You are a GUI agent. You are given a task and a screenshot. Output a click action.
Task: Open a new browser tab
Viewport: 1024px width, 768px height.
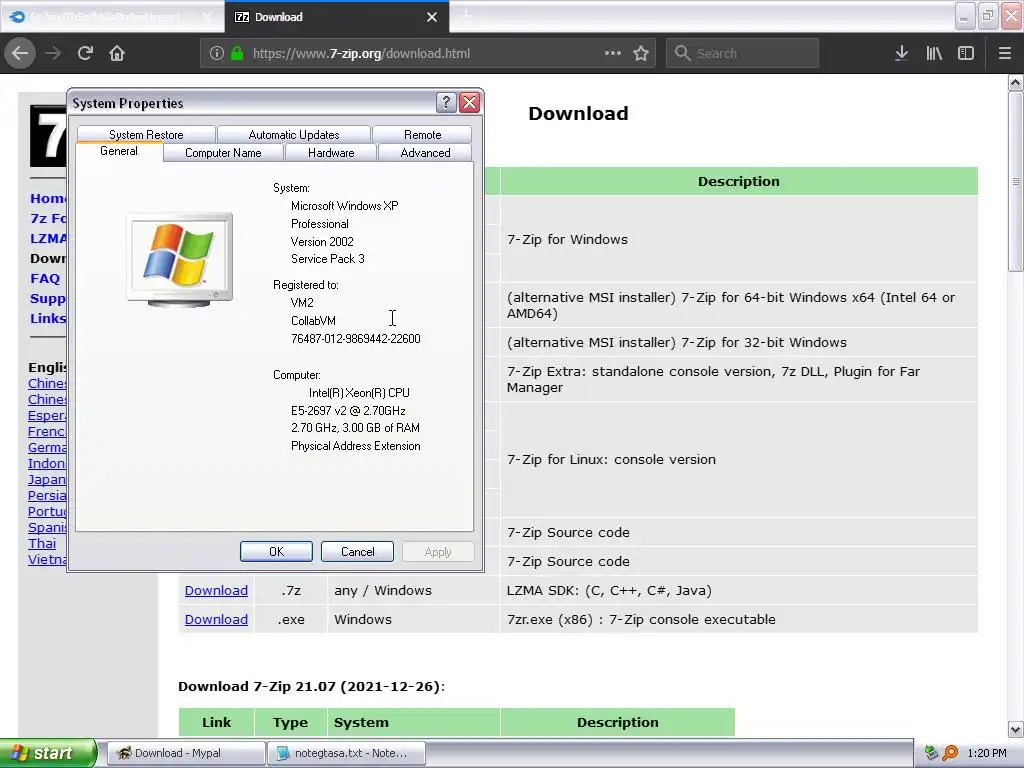pos(466,16)
